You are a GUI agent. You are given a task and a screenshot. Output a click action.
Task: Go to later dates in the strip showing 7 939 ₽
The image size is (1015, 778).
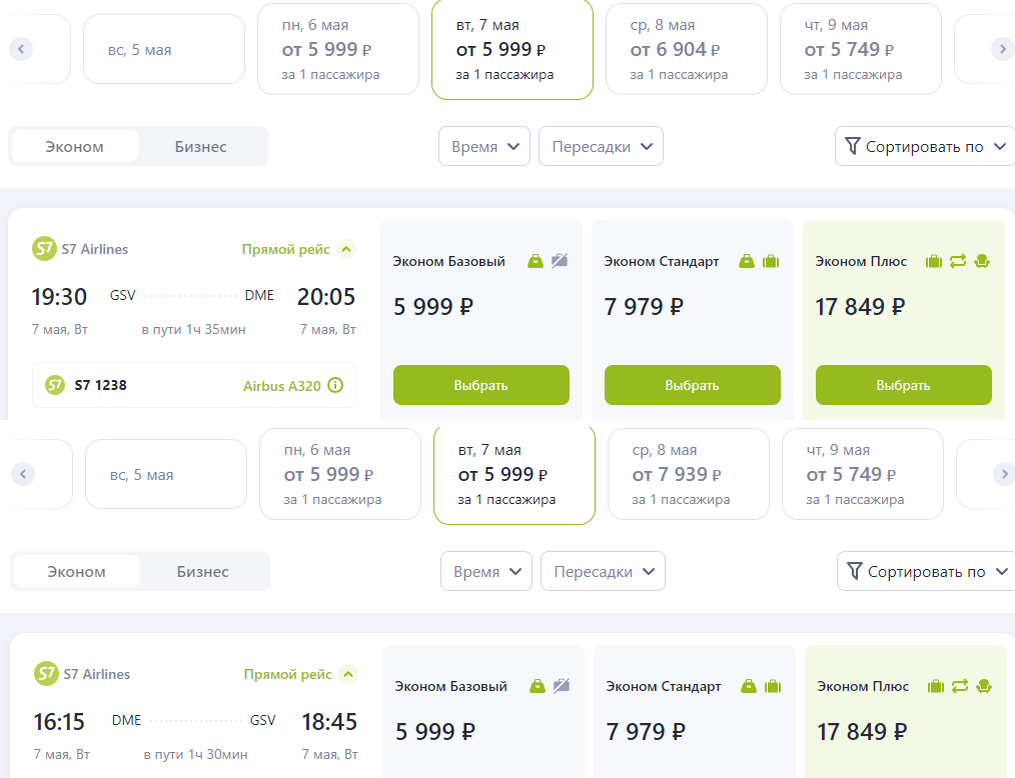coord(1004,474)
